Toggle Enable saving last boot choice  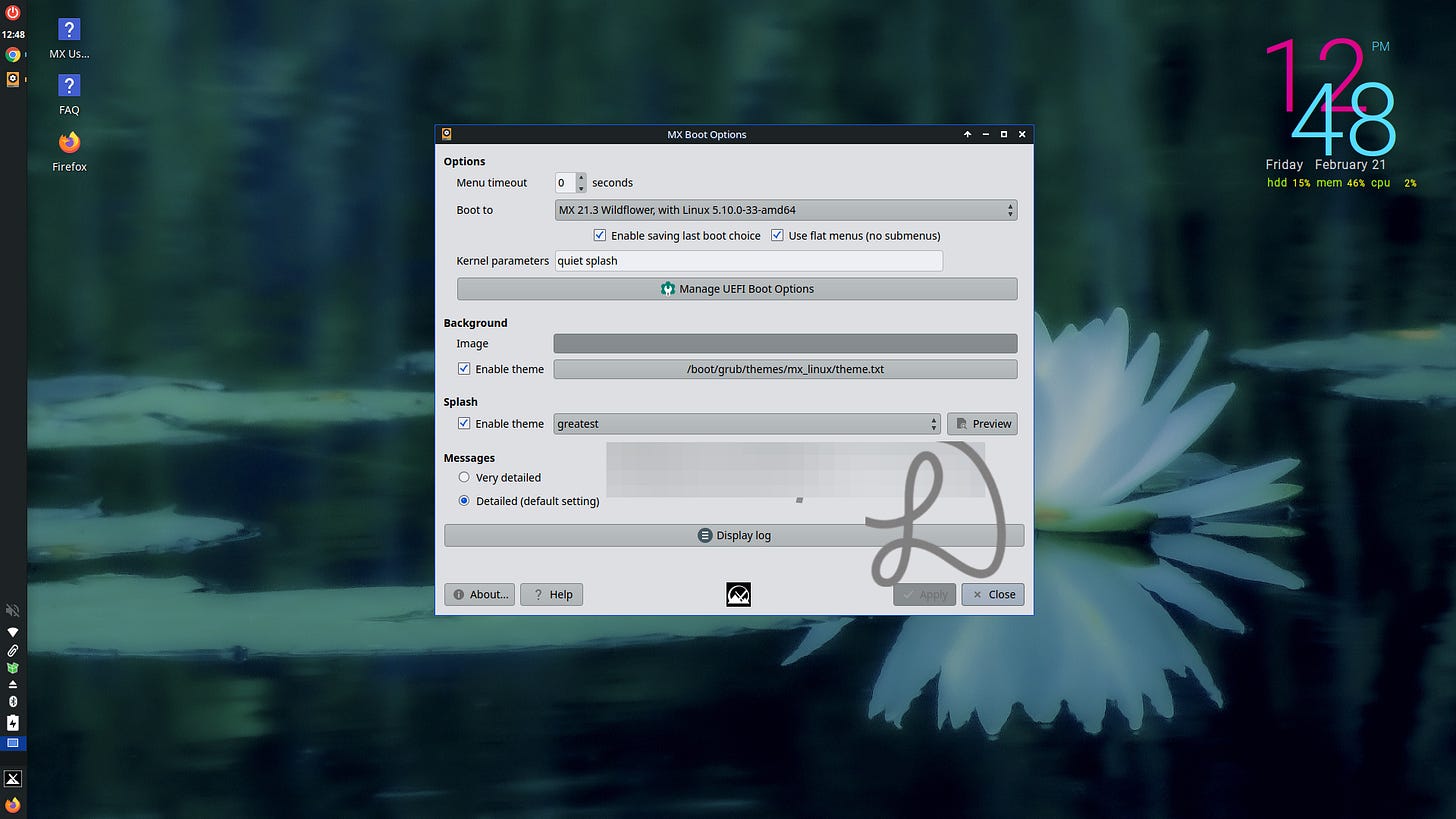pos(600,236)
